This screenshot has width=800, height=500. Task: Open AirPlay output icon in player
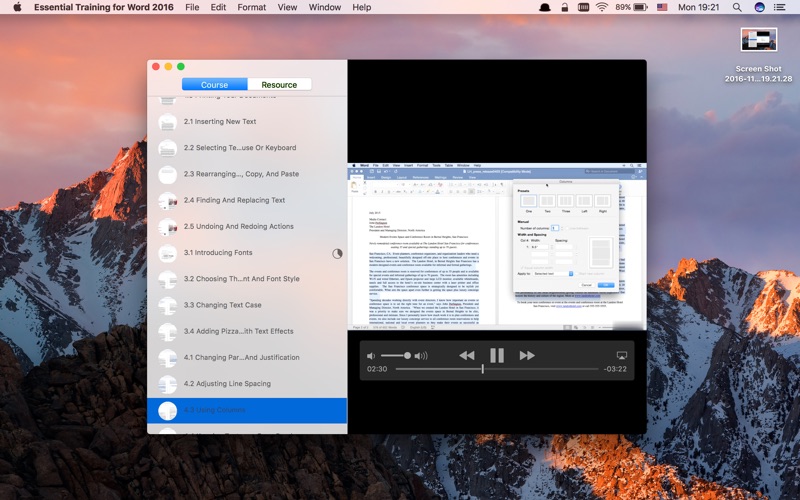621,356
